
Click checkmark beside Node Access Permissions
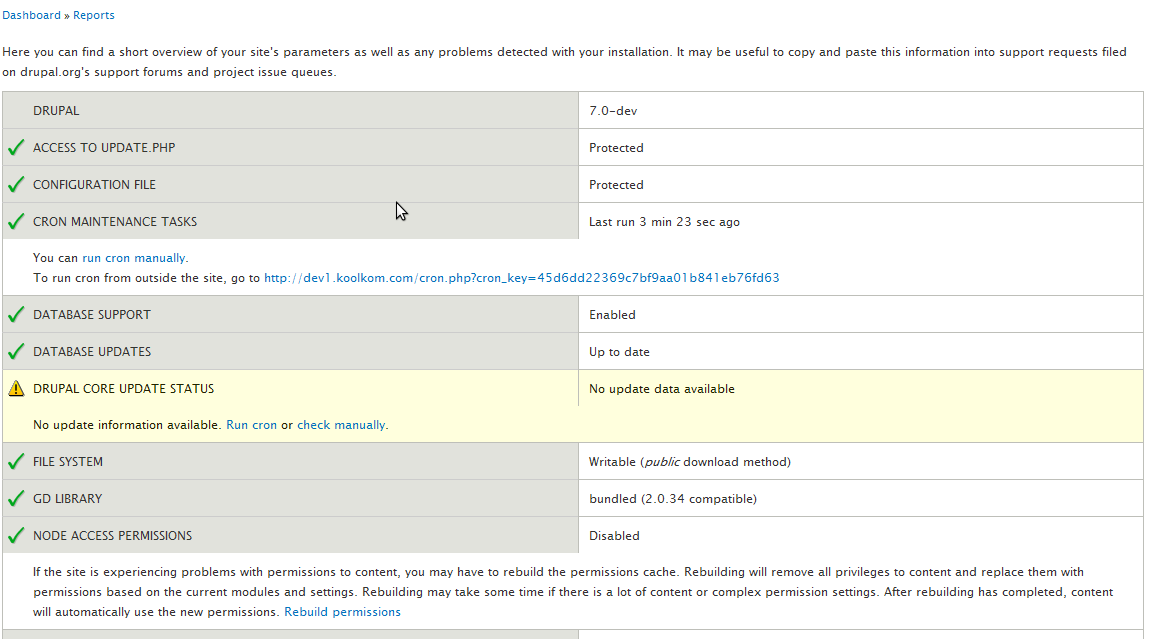coord(16,536)
